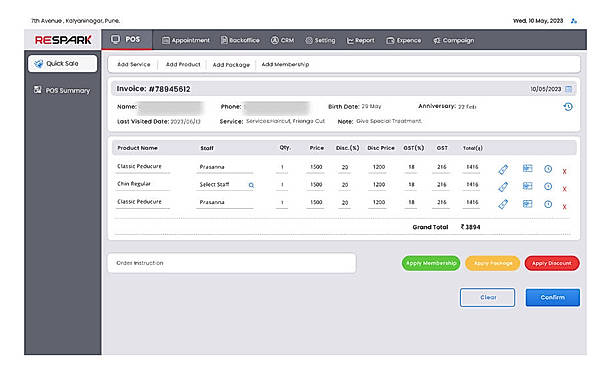This screenshot has height=368, width=611.
Task: Click Add Service
Action: coord(134,64)
